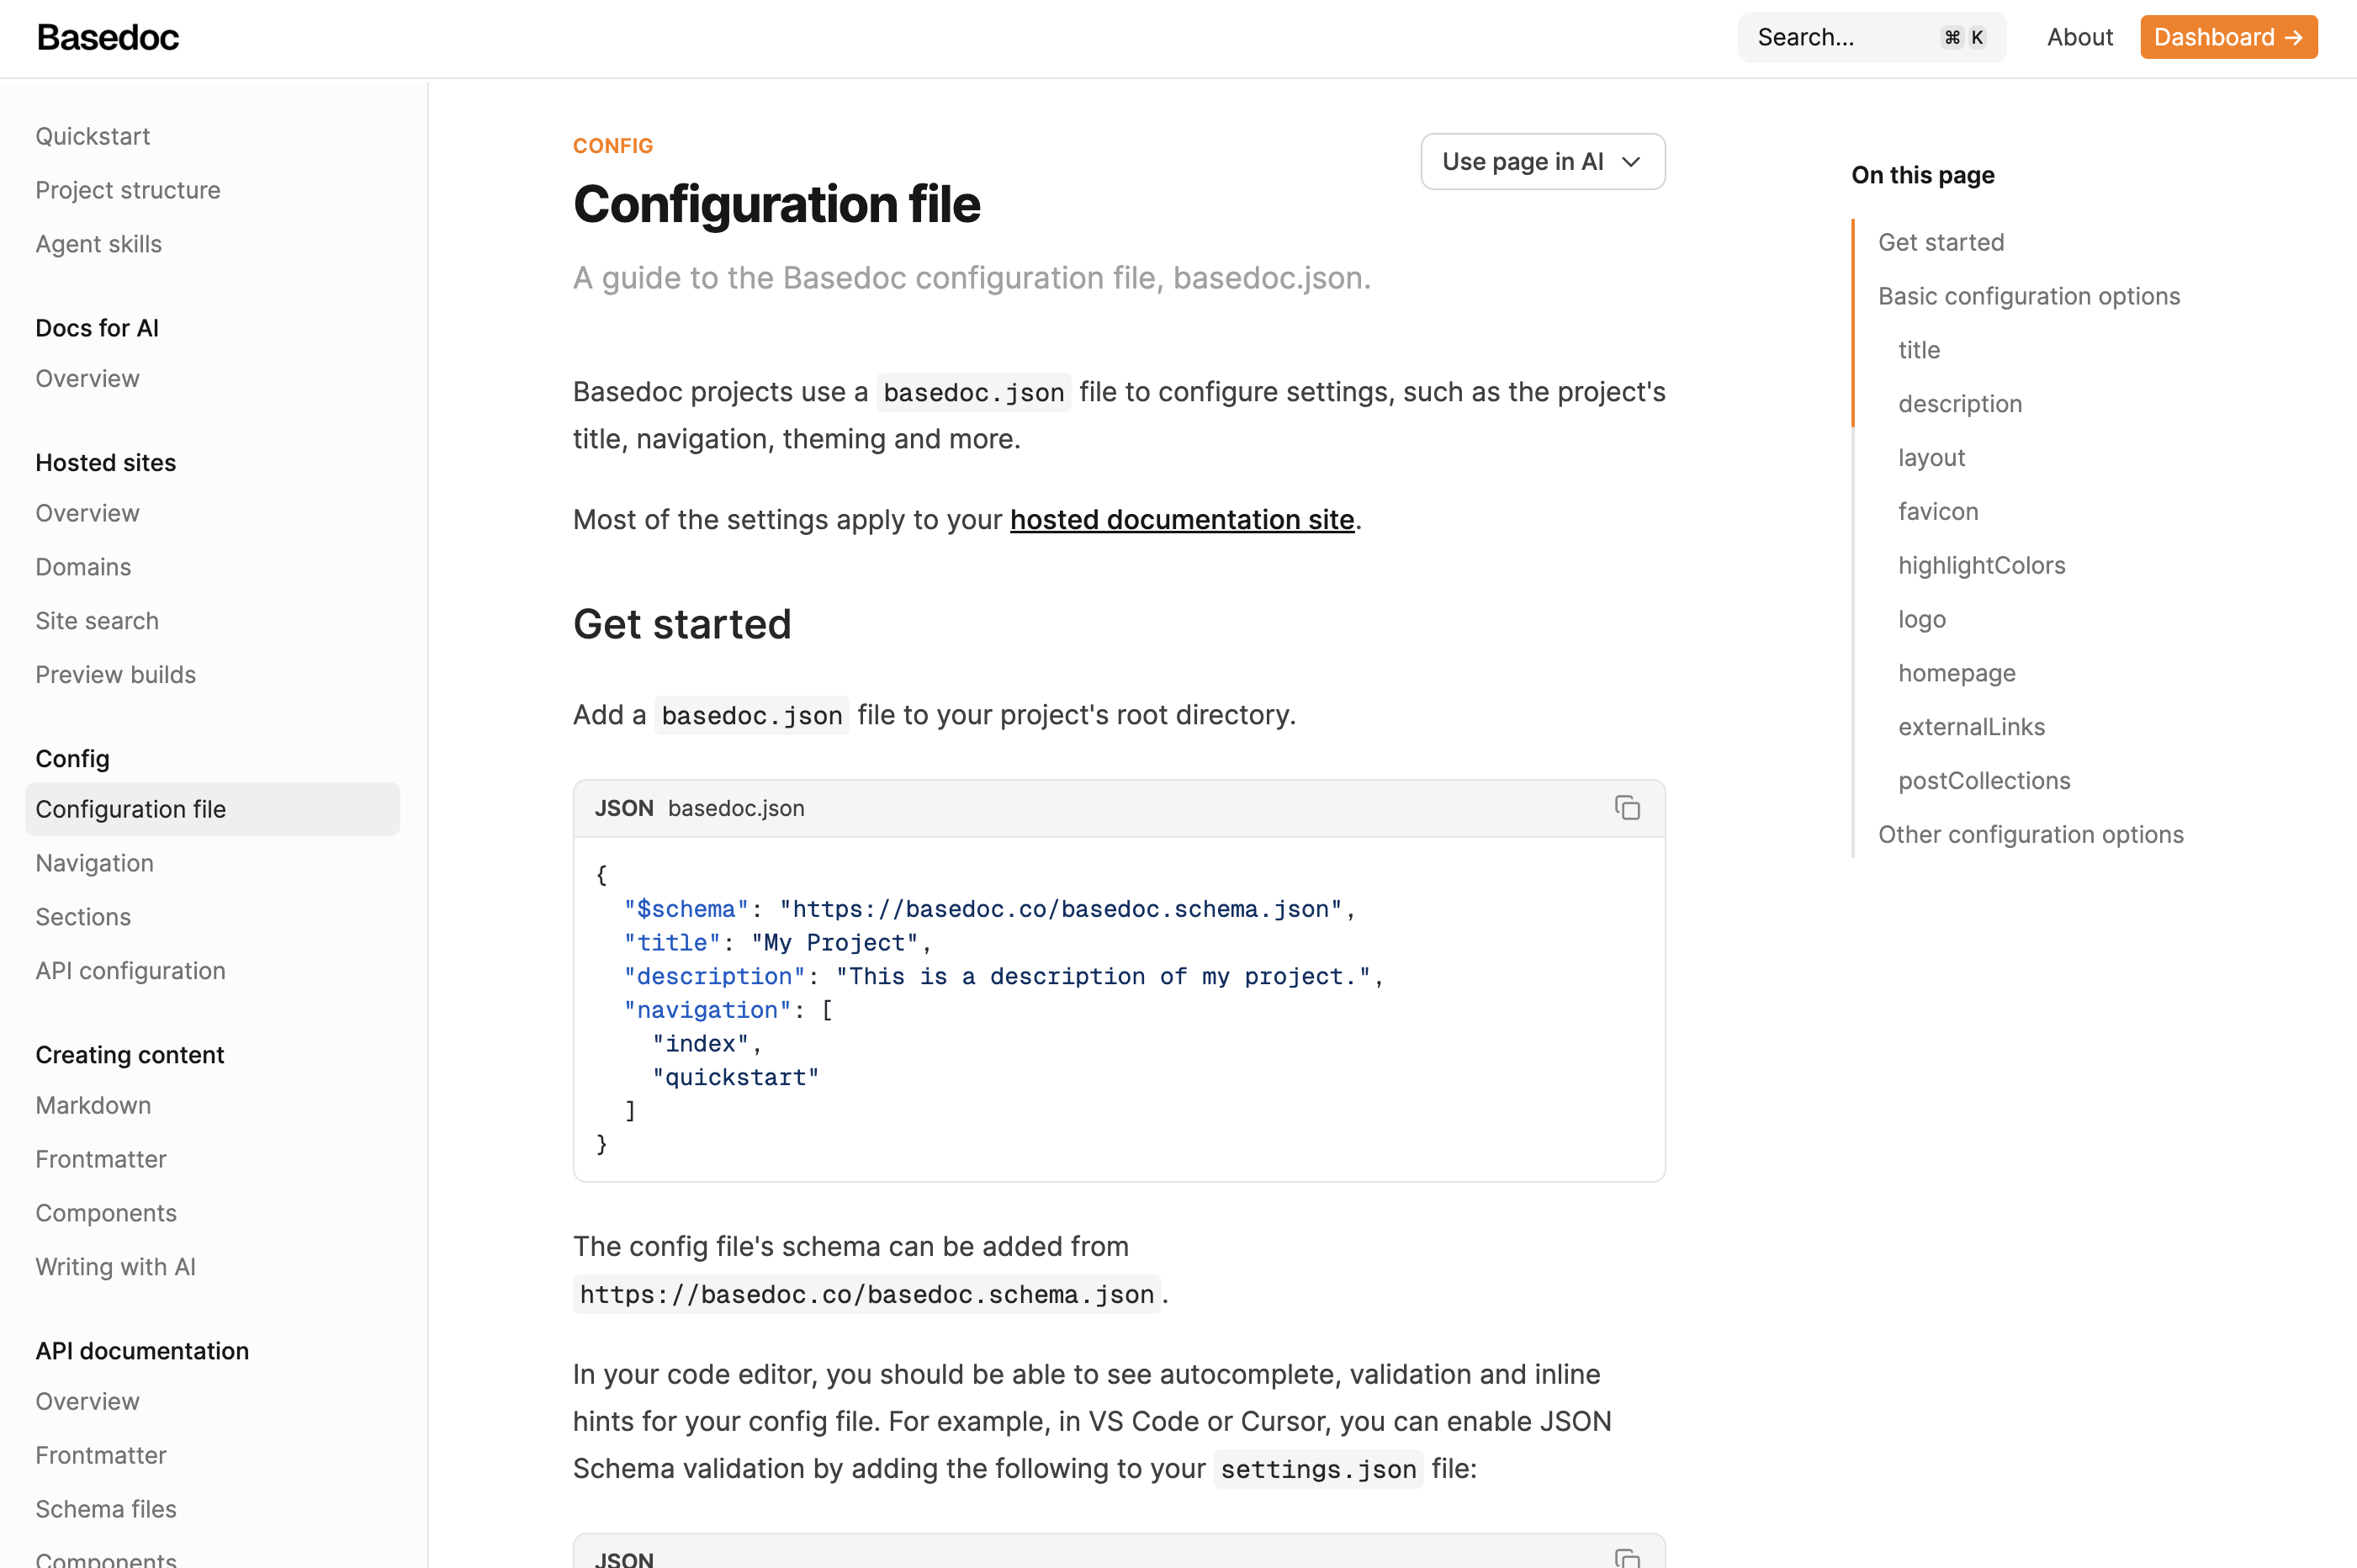Open Project structure page

click(x=128, y=190)
